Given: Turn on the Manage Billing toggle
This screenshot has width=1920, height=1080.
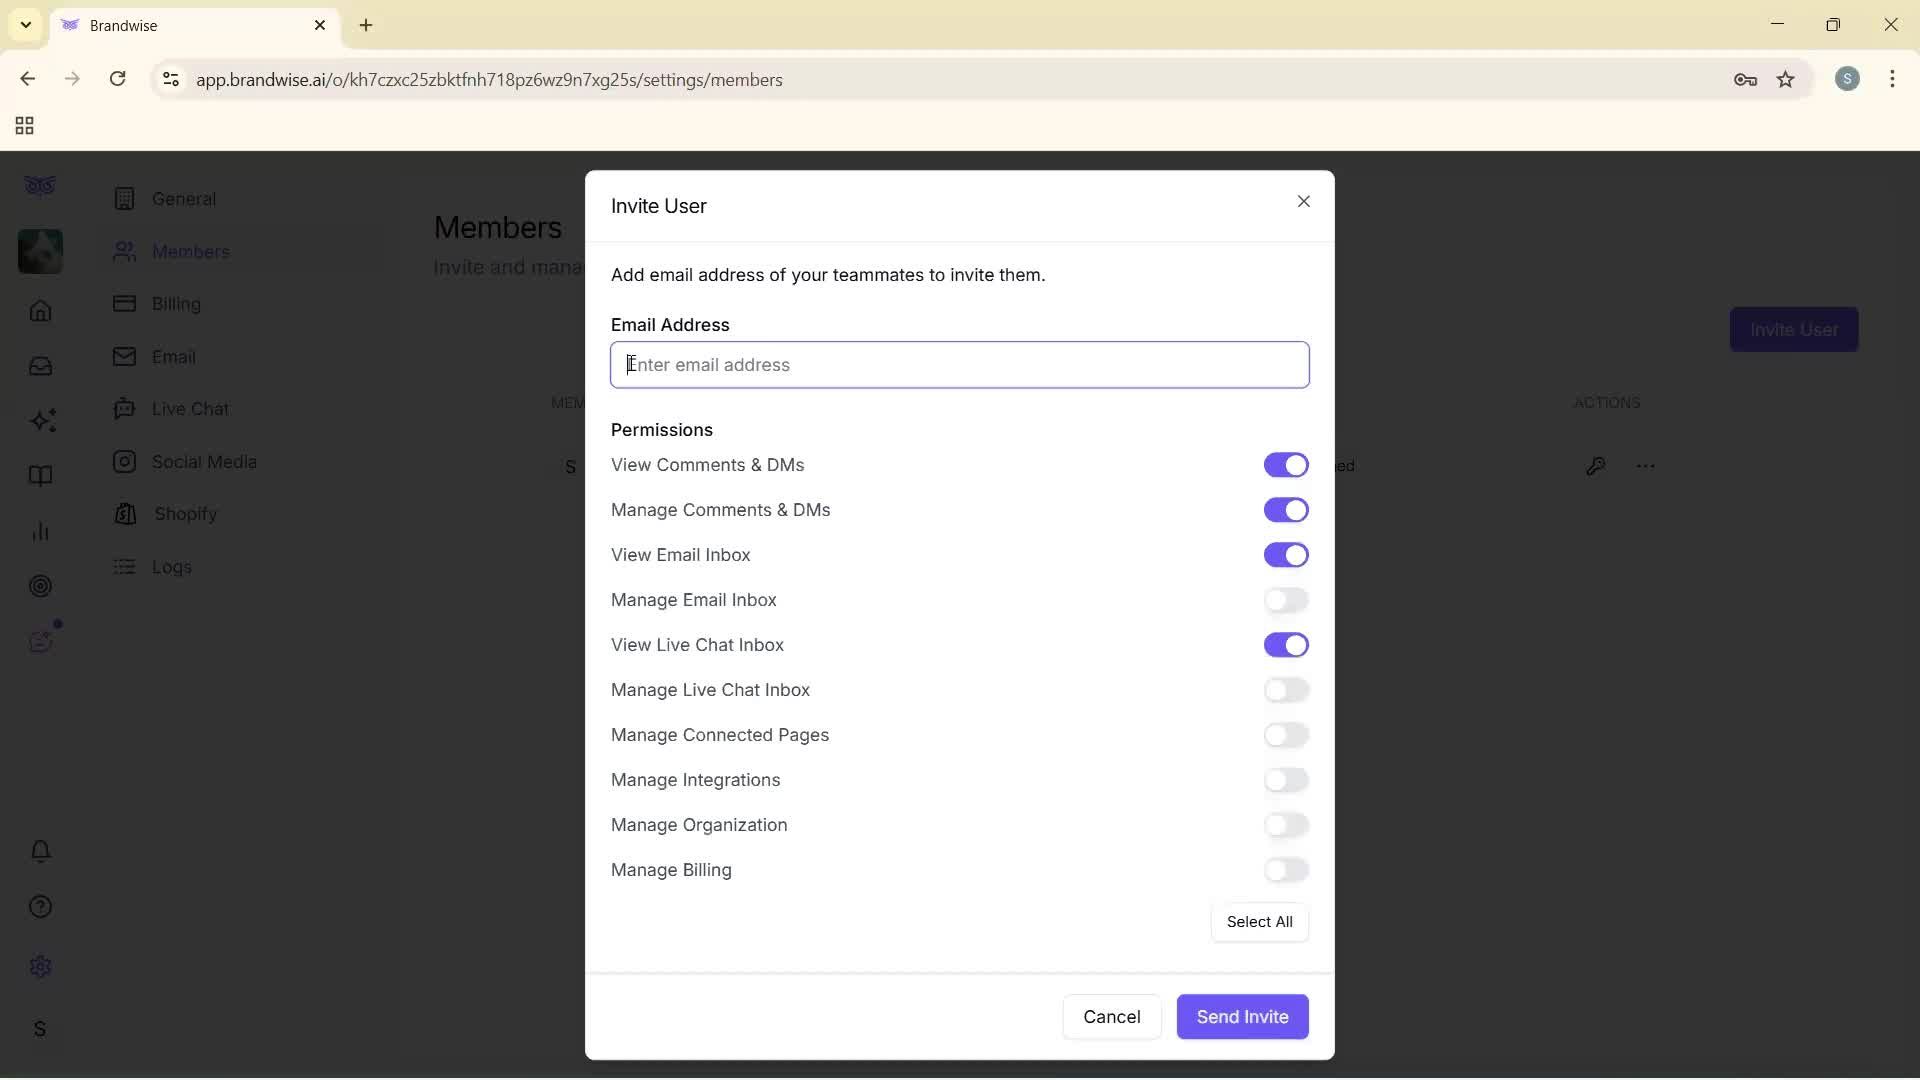Looking at the screenshot, I should [1286, 870].
